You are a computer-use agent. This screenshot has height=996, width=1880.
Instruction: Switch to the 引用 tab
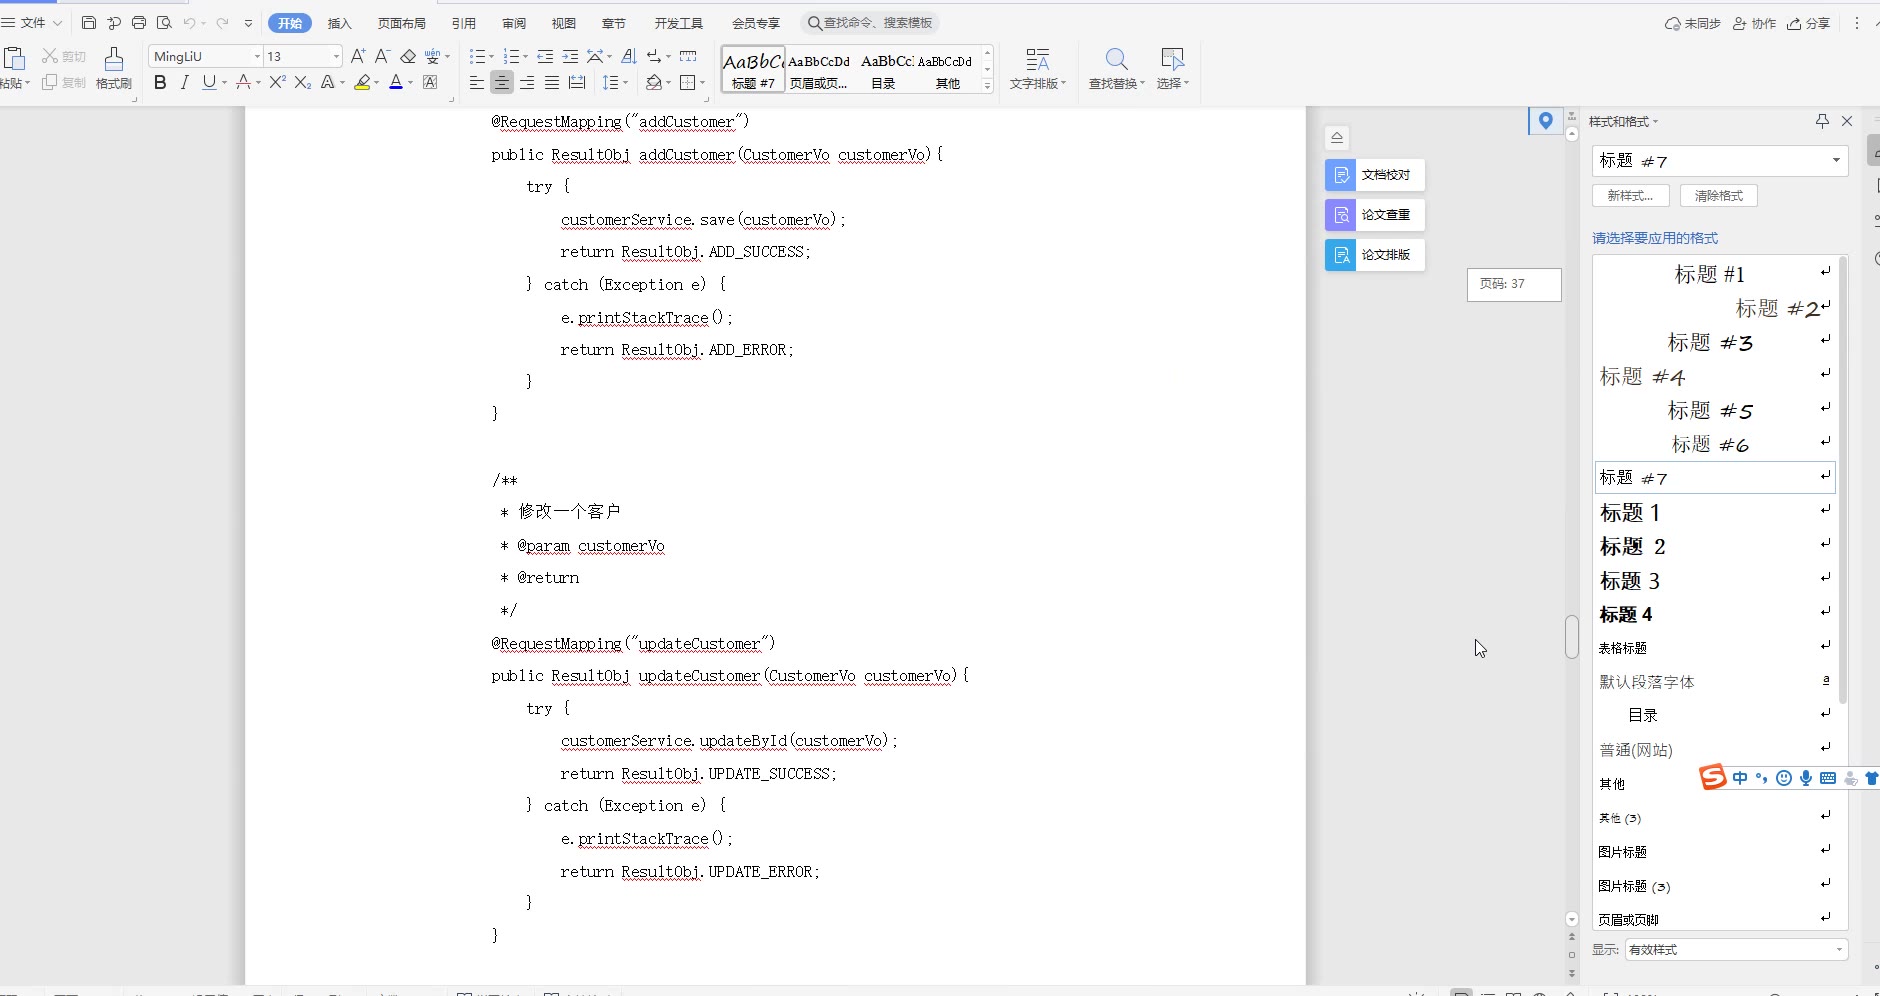pyautogui.click(x=464, y=23)
